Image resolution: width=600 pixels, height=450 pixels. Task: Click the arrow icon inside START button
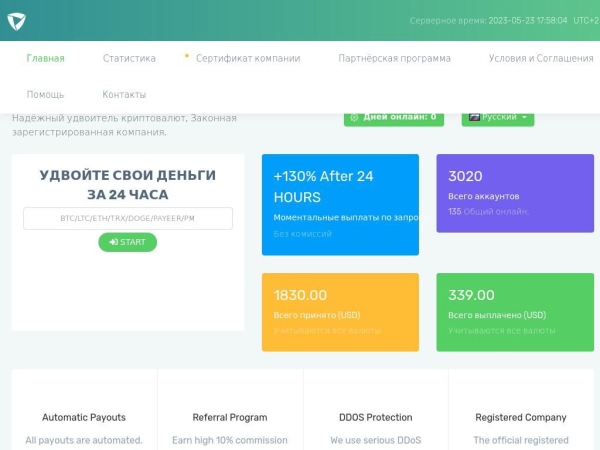click(114, 242)
